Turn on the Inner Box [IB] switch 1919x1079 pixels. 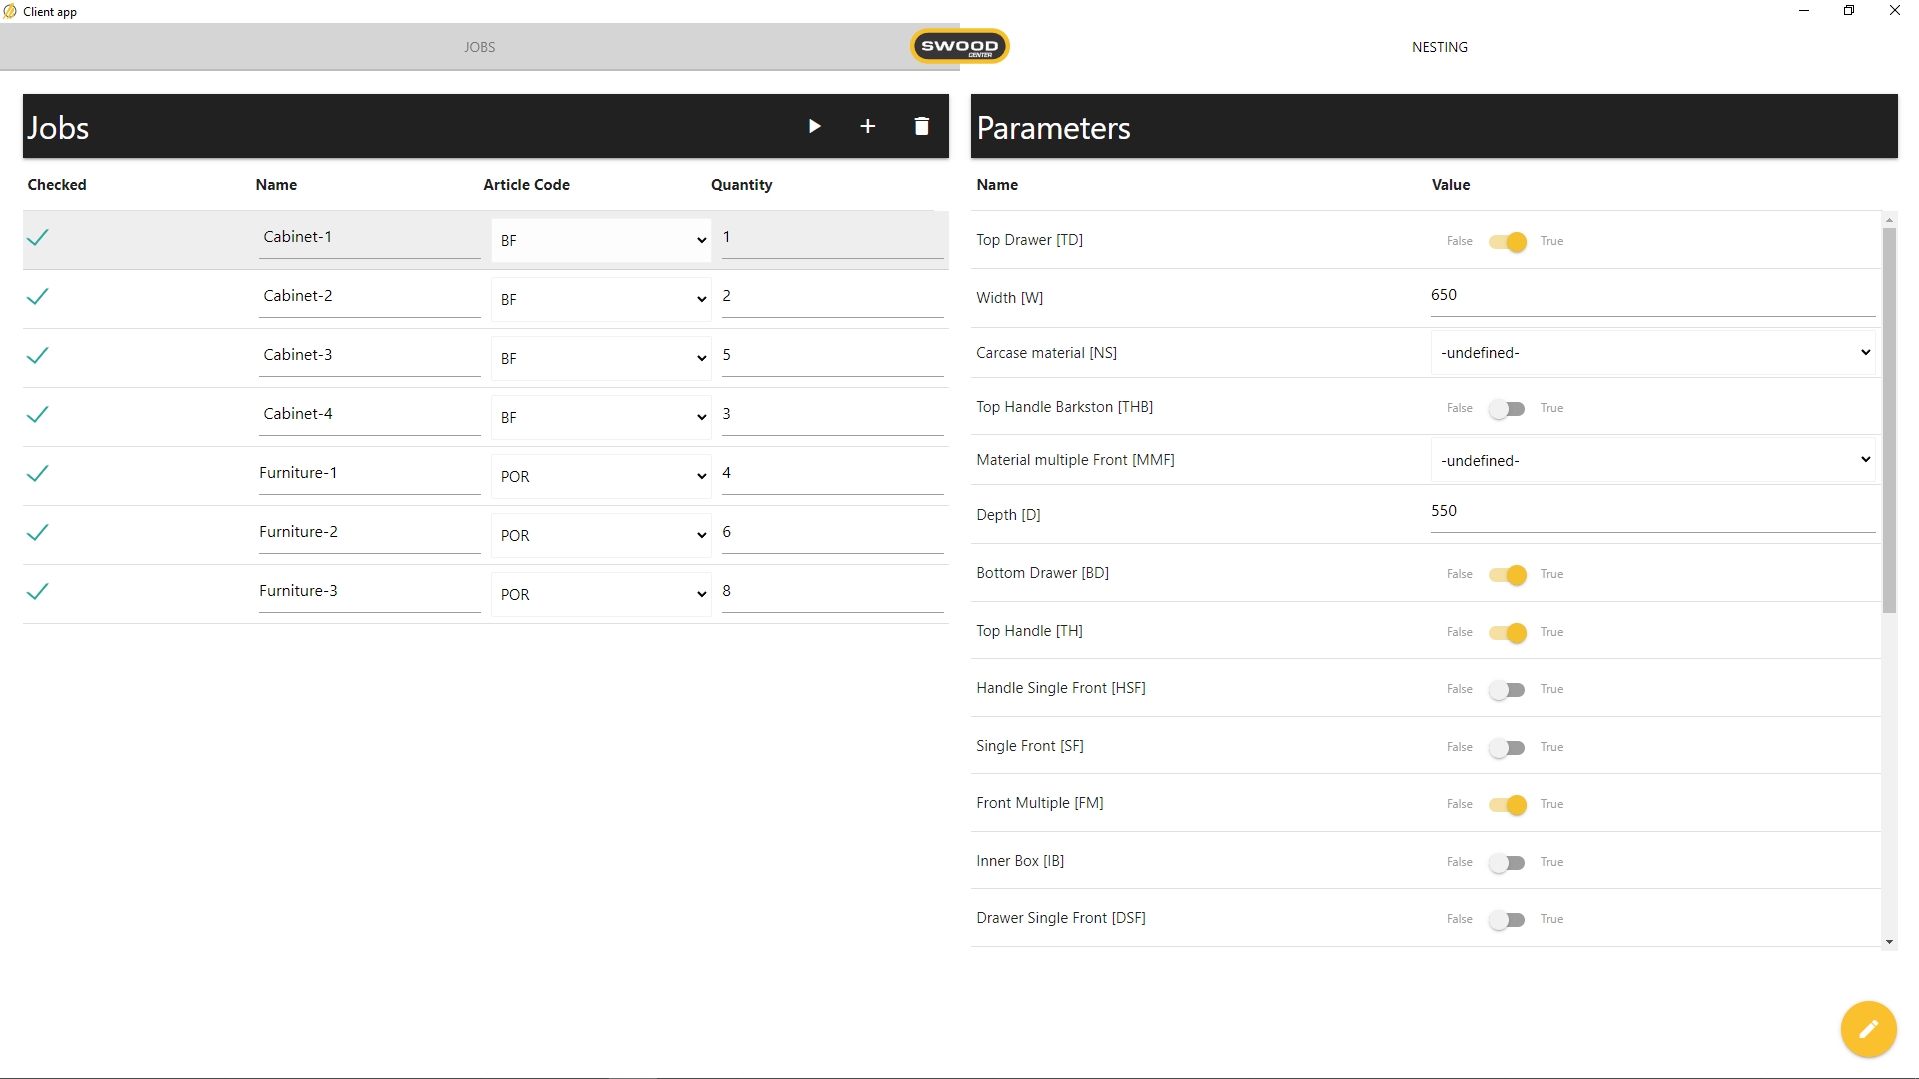[x=1507, y=863]
